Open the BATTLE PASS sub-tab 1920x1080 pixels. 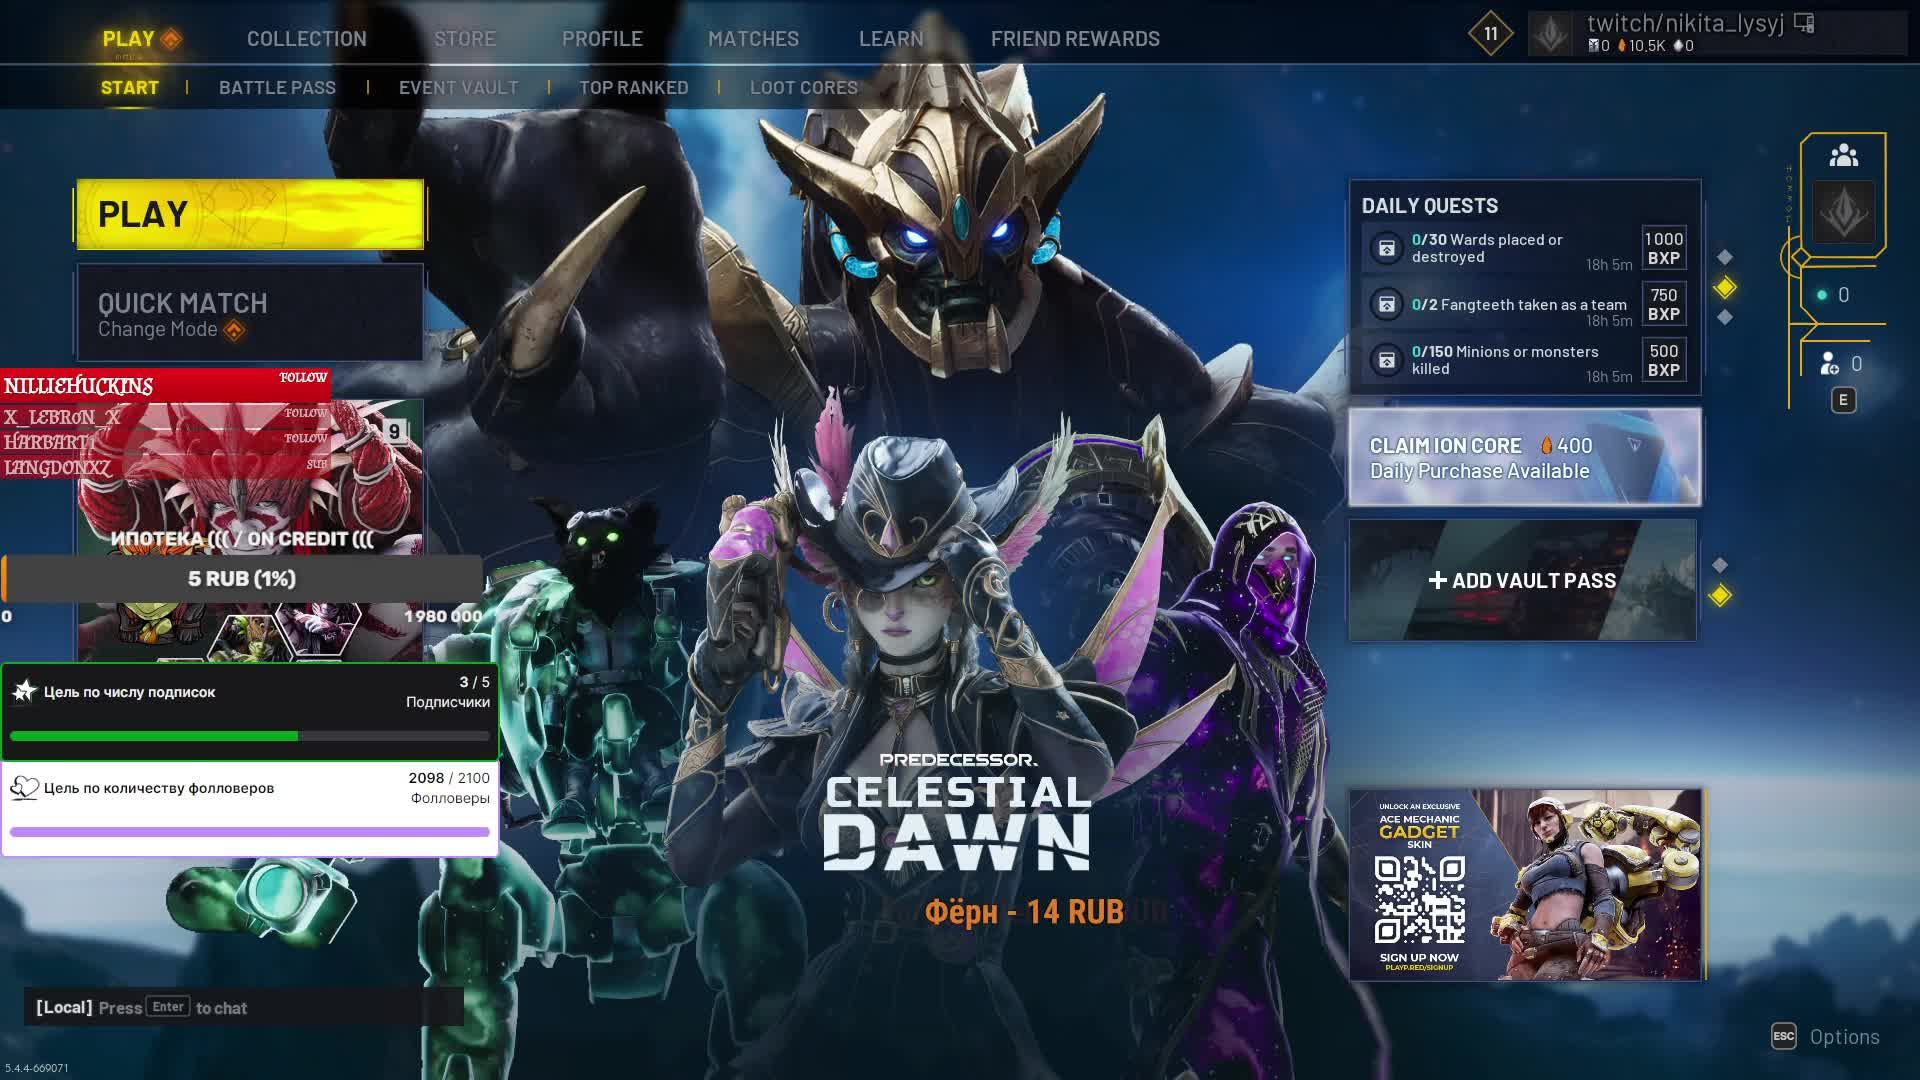tap(277, 88)
